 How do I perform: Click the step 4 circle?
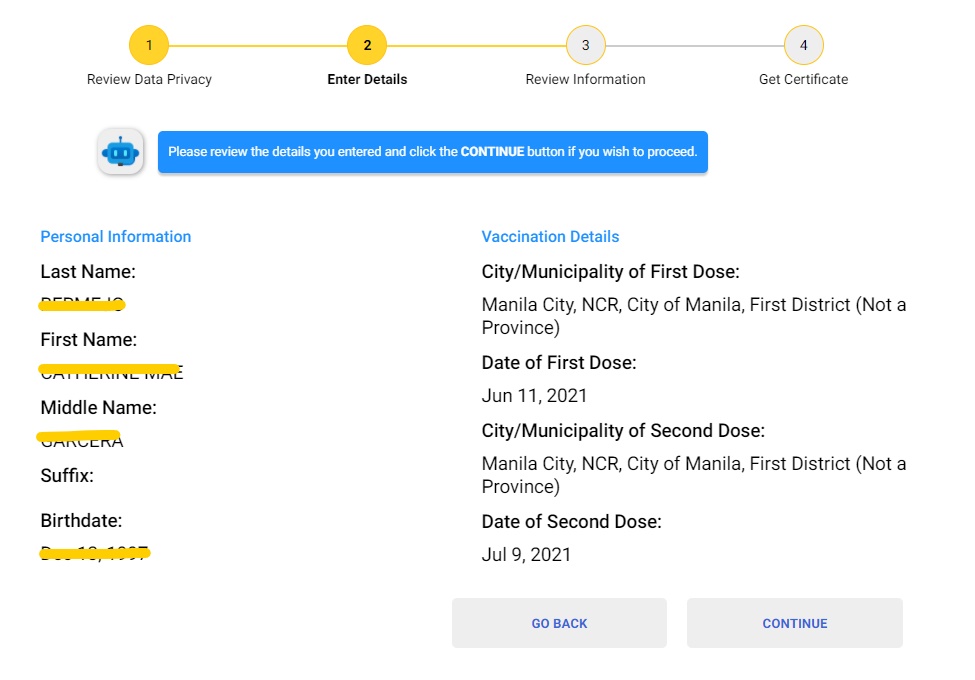(803, 45)
